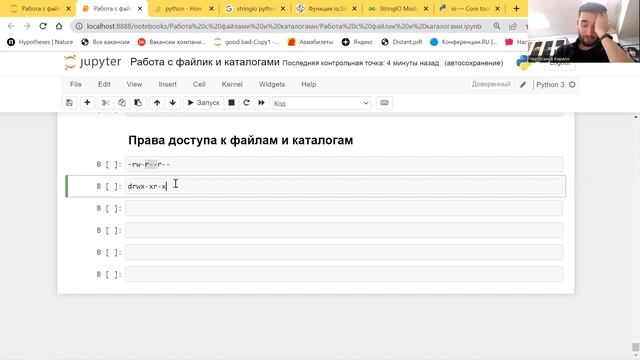Viewport: 640px width, 360px height.
Task: Click the last empty code cell
Action: click(344, 274)
